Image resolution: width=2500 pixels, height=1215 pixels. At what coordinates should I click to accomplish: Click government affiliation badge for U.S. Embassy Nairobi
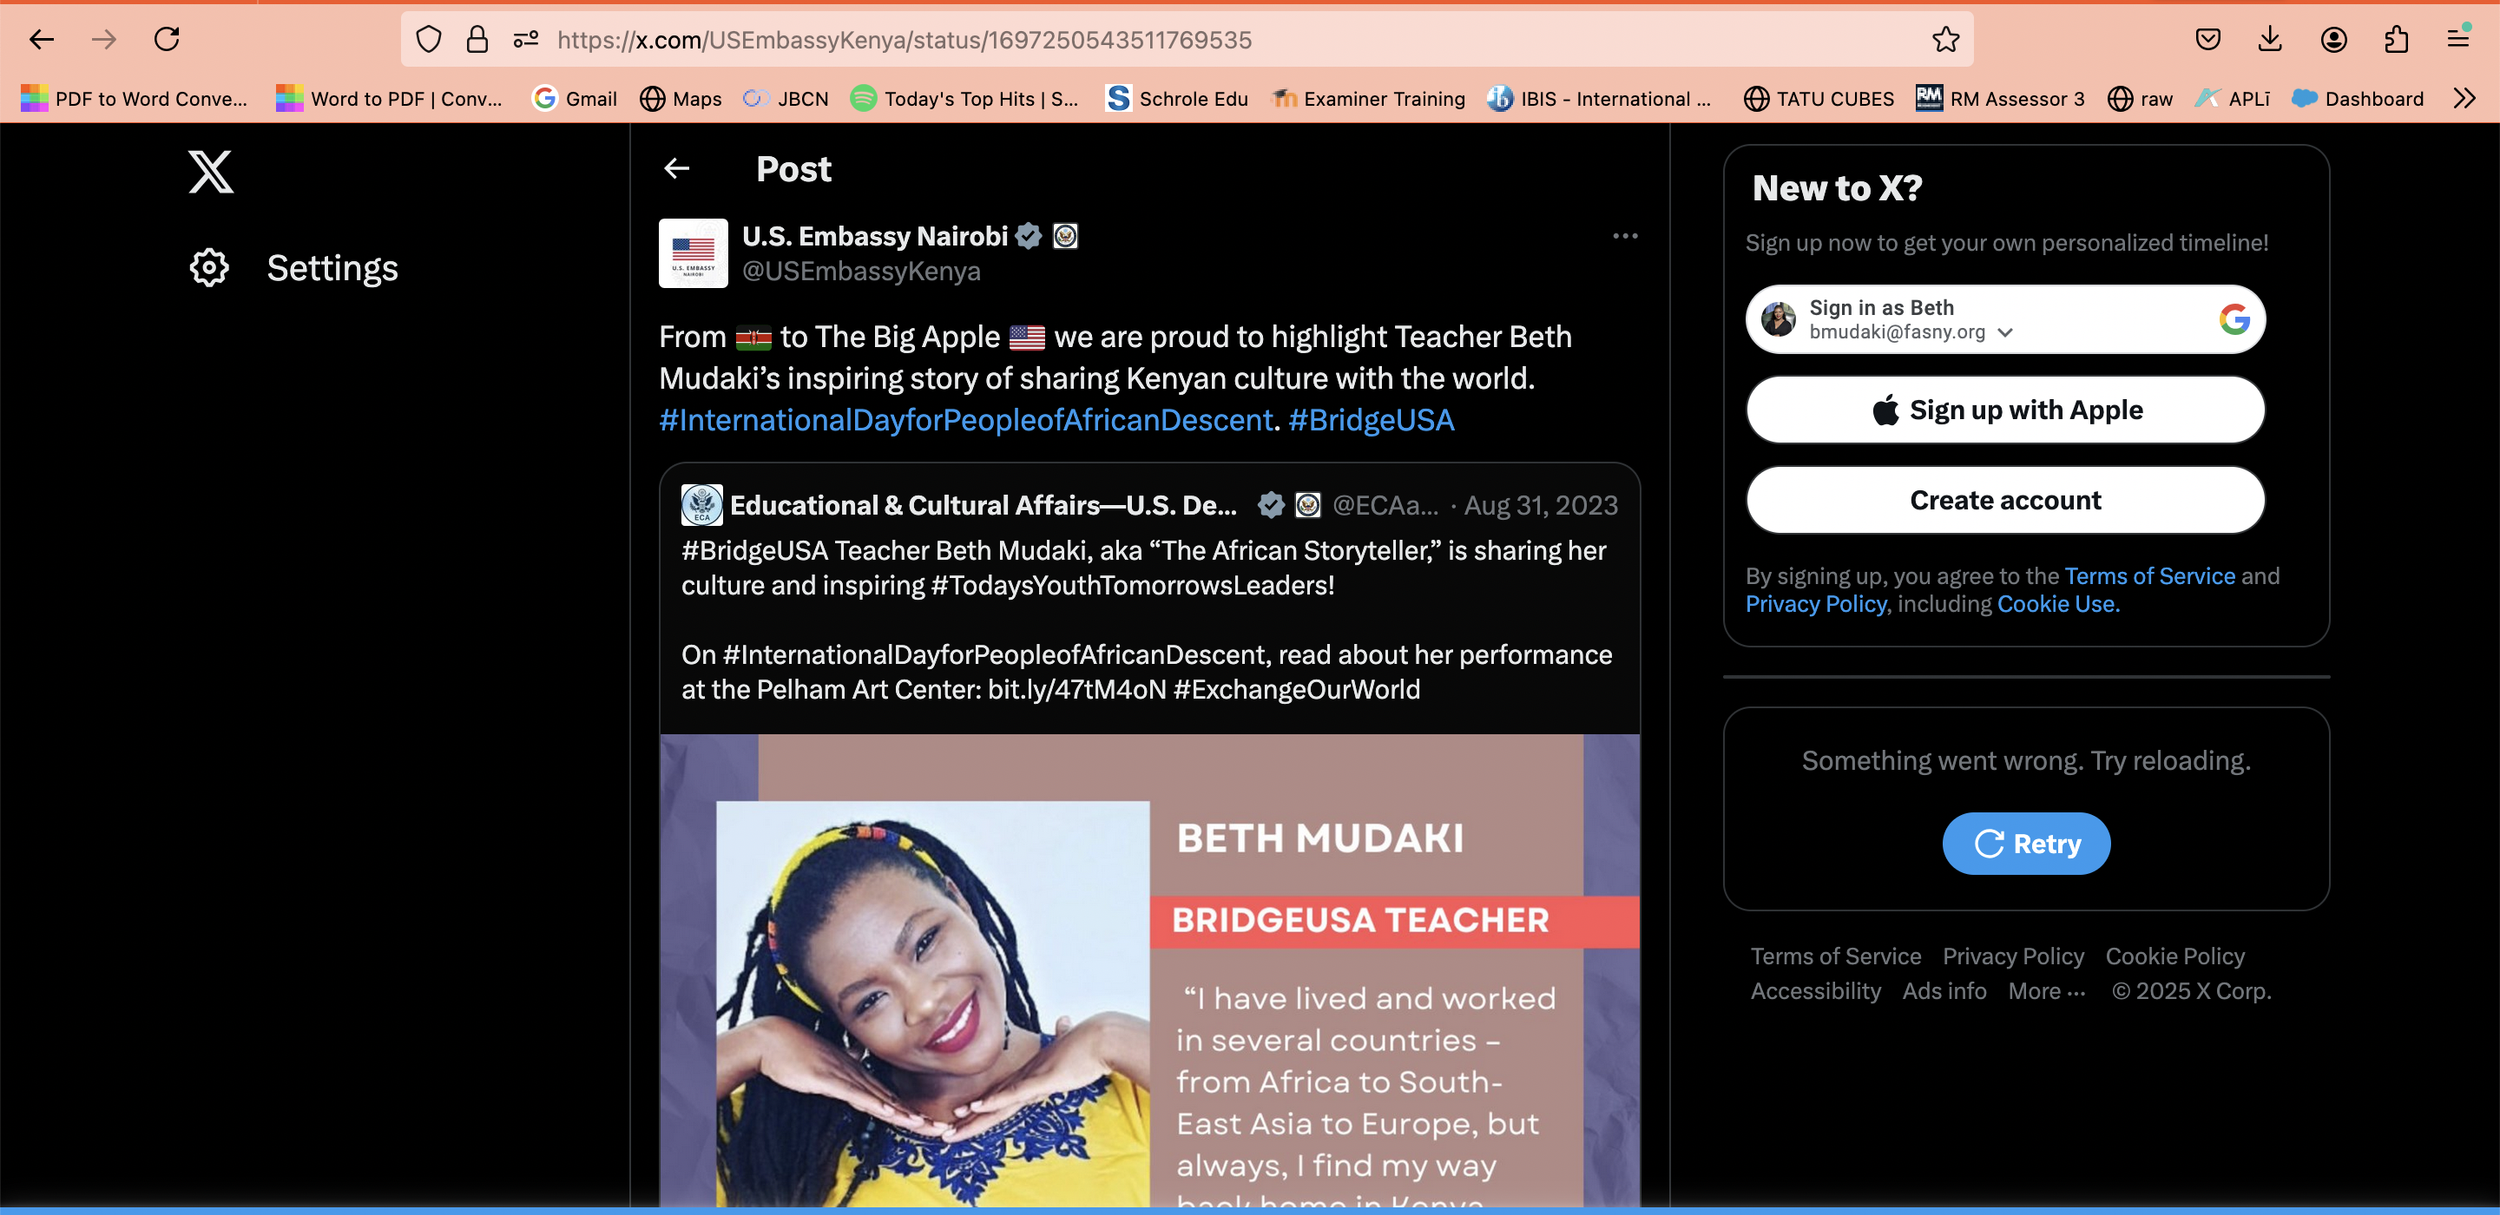click(1065, 236)
